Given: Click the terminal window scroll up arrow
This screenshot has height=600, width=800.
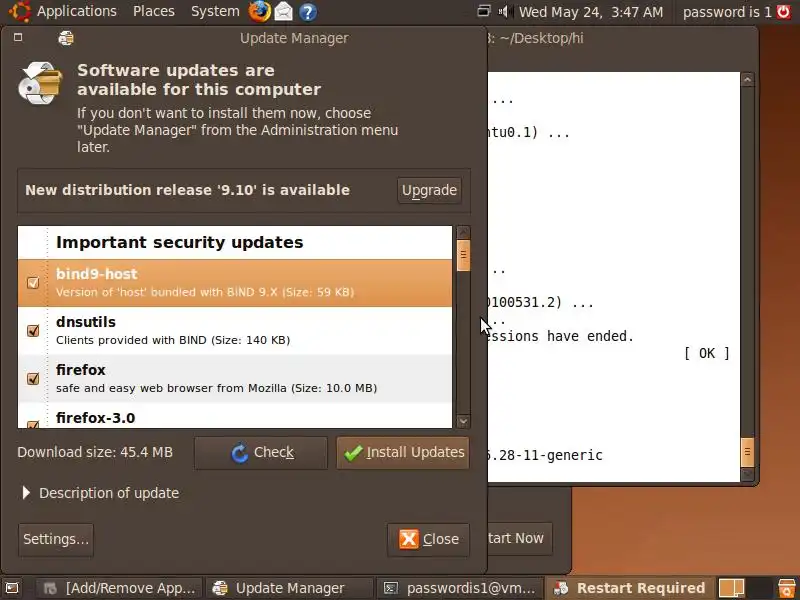Looking at the screenshot, I should coord(747,79).
